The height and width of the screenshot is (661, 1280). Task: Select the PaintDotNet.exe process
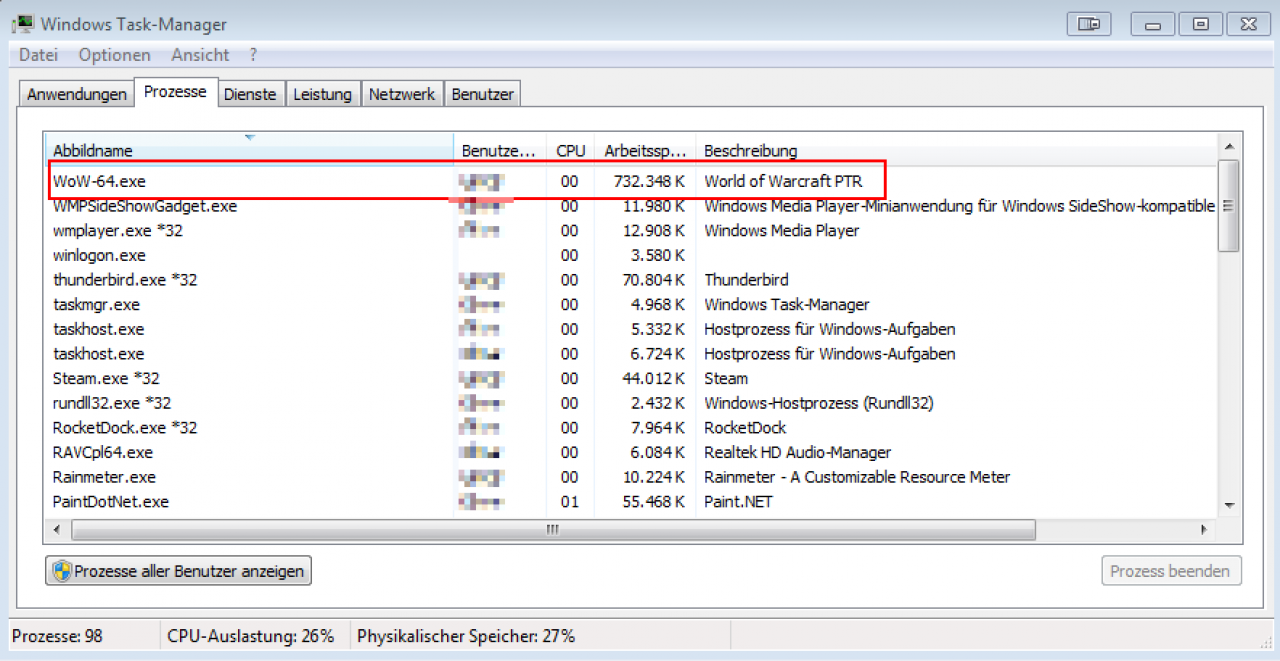pyautogui.click(x=632, y=502)
